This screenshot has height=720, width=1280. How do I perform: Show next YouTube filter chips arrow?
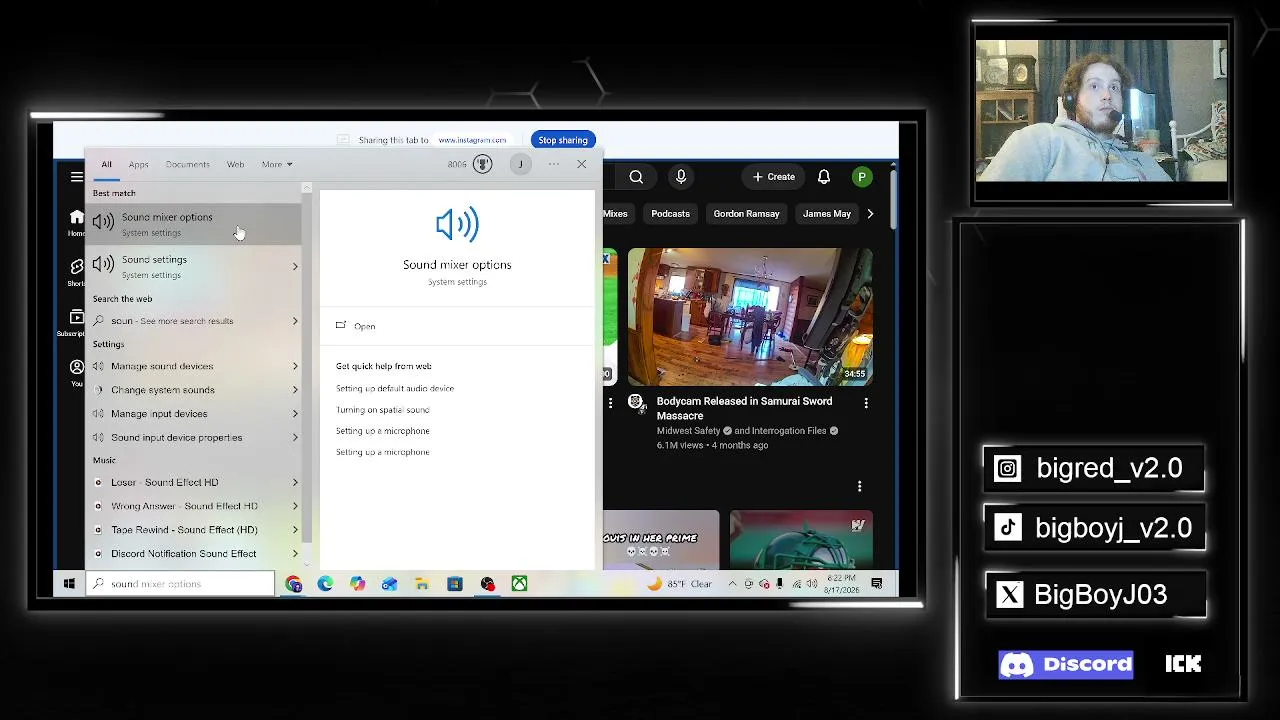870,214
